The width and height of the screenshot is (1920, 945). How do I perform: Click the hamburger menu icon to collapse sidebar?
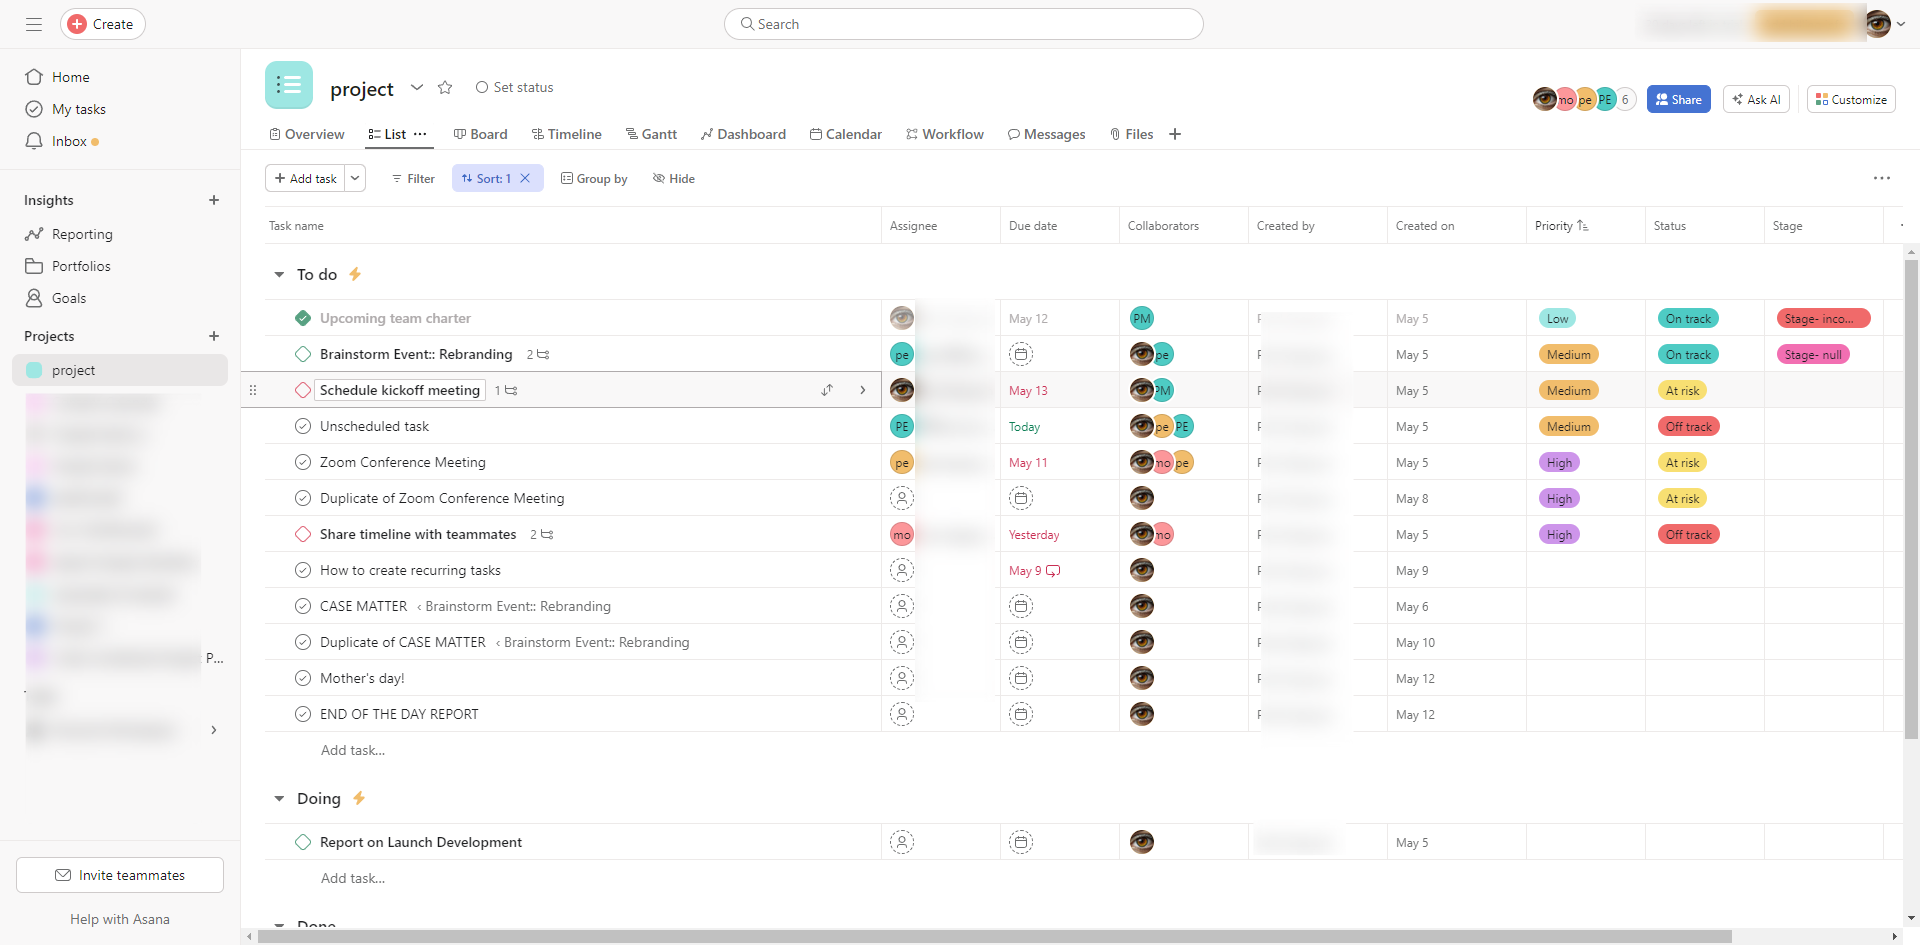click(34, 24)
